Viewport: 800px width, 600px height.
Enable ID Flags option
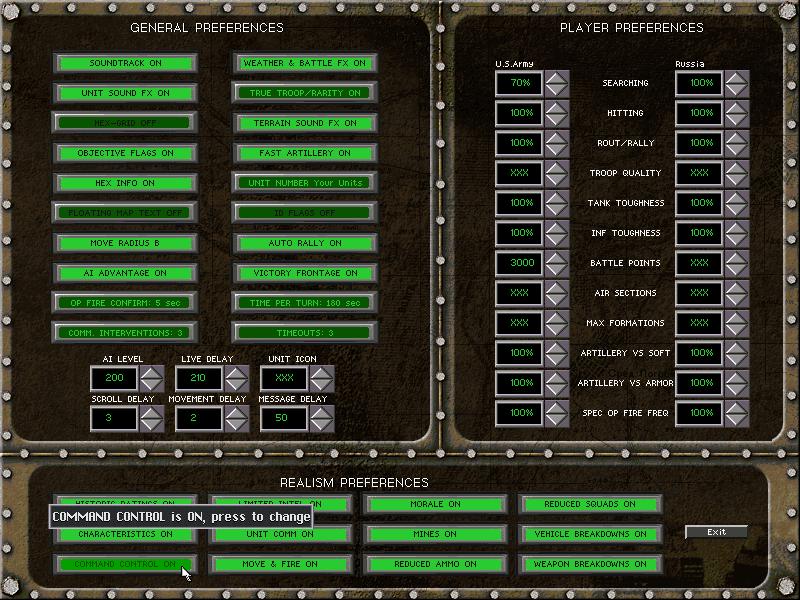click(x=305, y=213)
